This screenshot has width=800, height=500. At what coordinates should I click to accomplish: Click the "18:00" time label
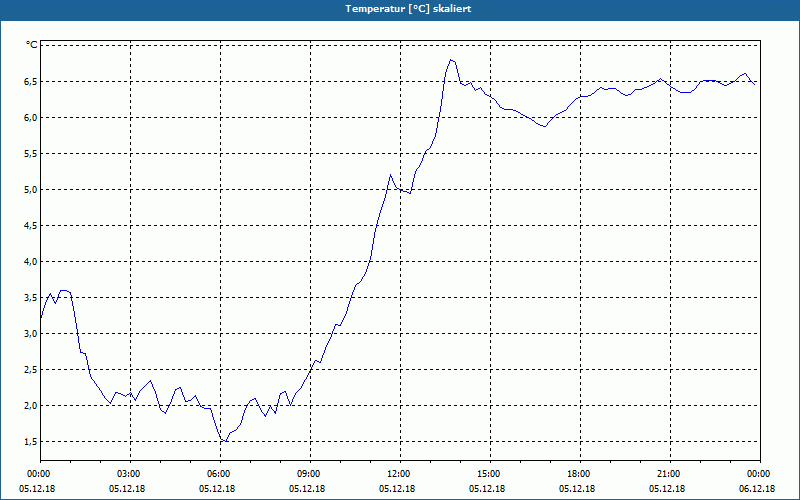(578, 474)
